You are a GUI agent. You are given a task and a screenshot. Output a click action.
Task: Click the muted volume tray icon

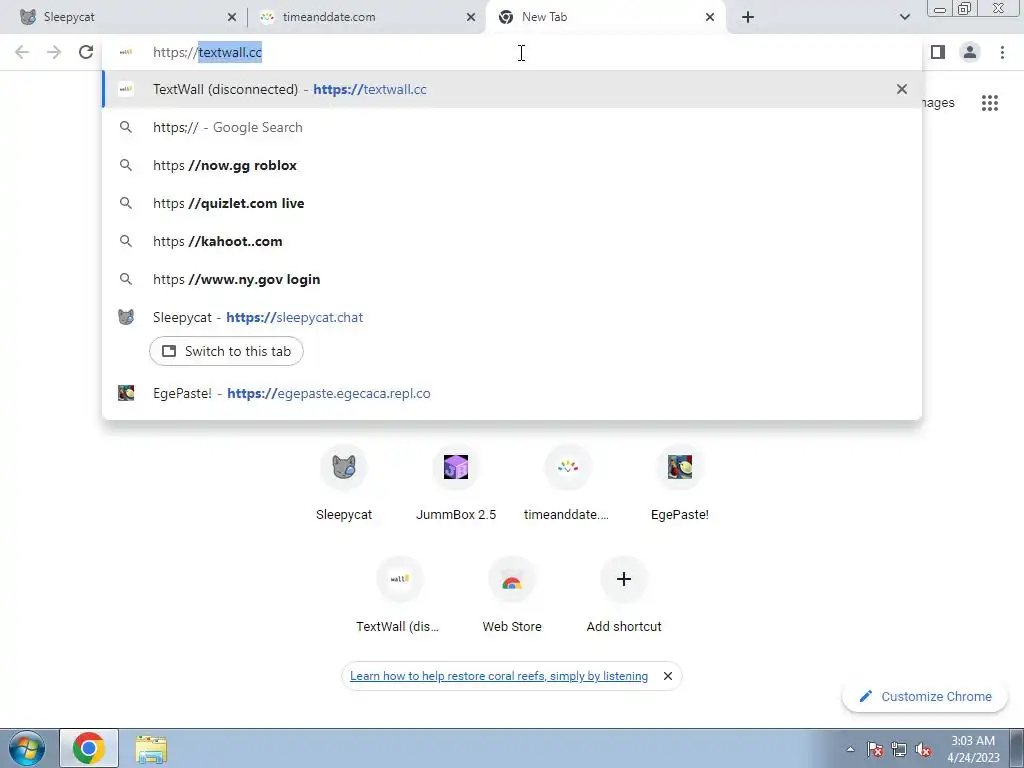(923, 749)
